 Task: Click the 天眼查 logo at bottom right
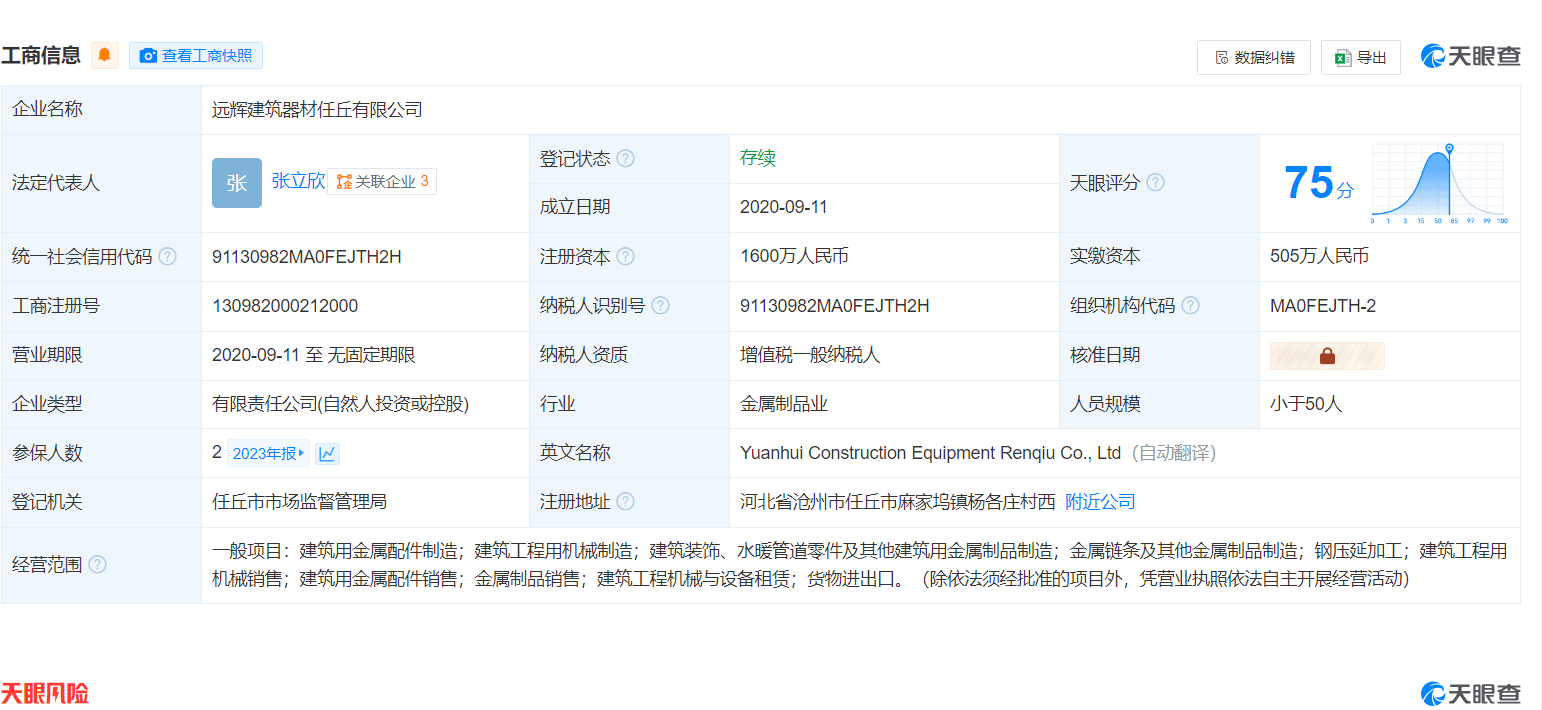click(x=1471, y=693)
